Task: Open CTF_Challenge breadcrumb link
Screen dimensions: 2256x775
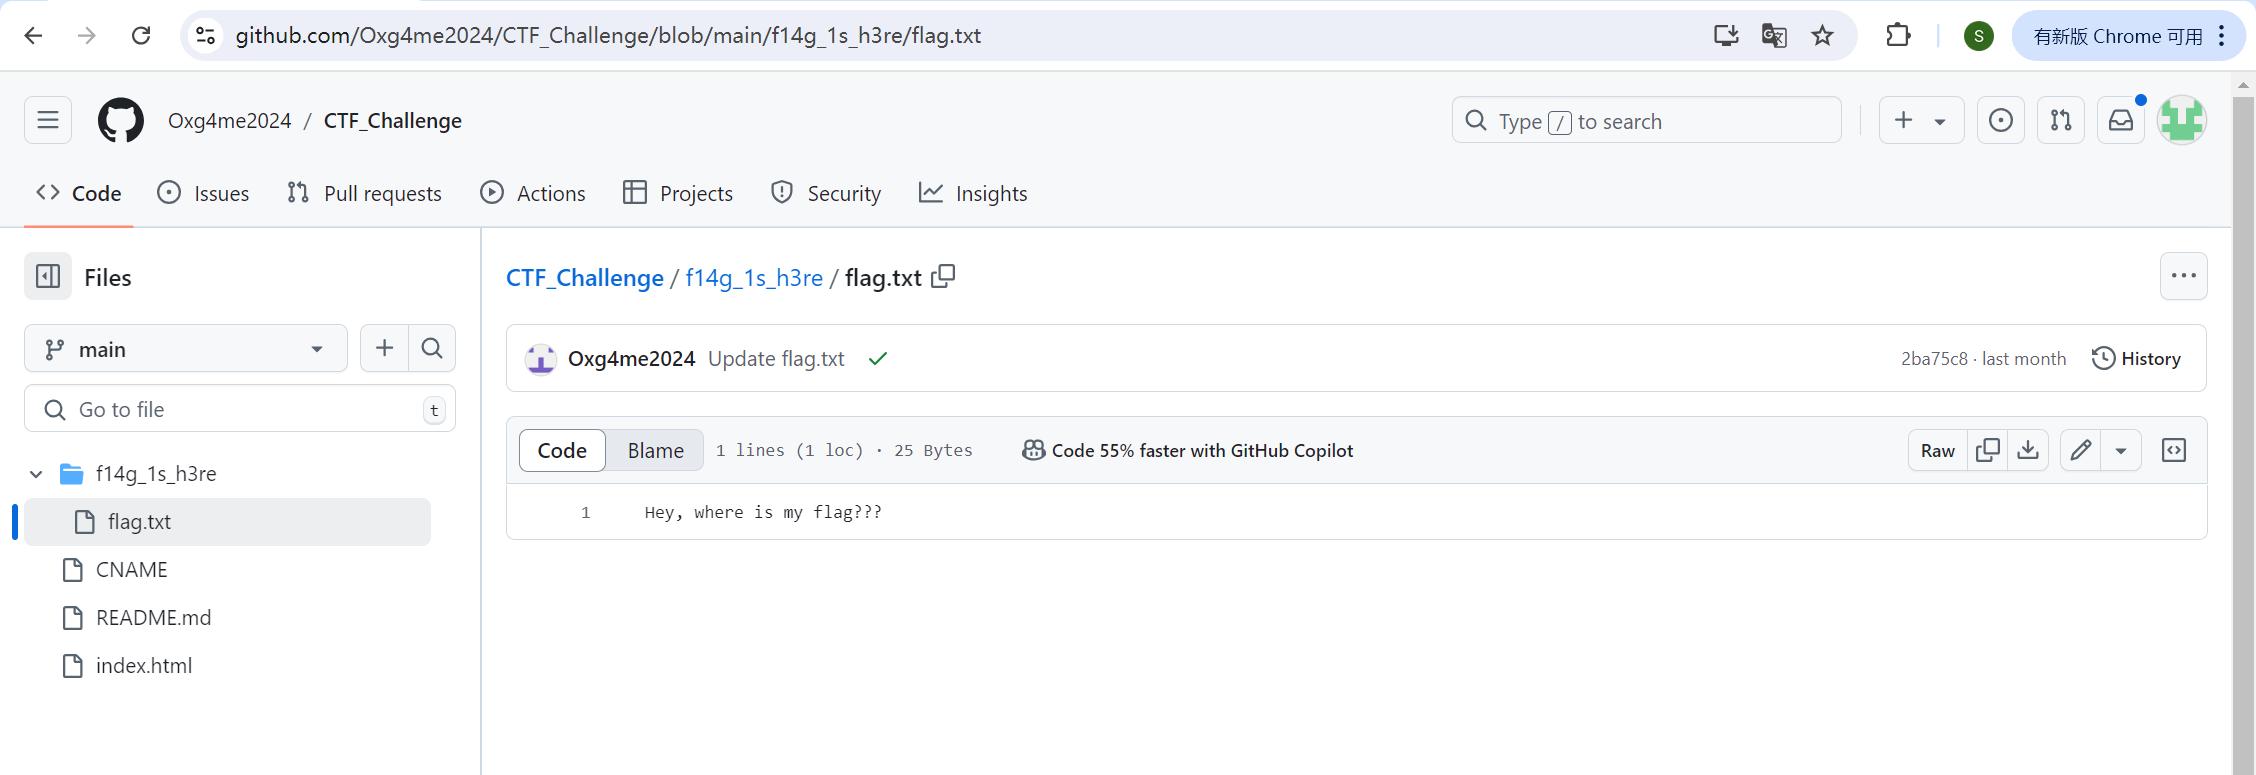Action: tap(585, 278)
